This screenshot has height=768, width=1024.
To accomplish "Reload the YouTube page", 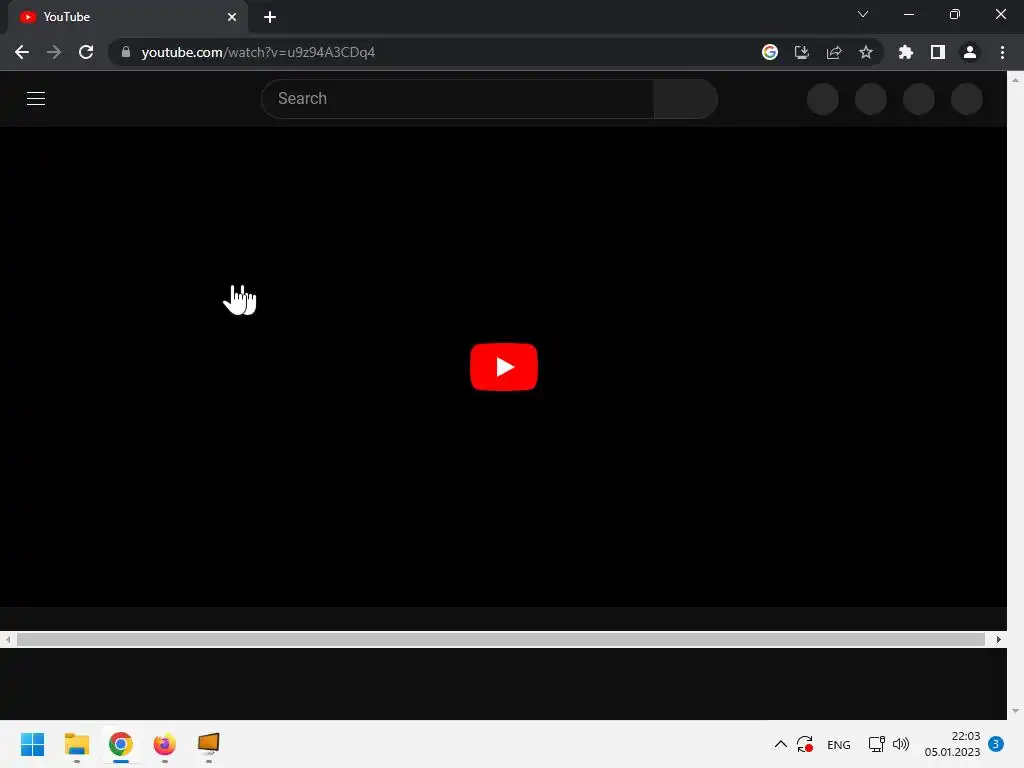I will point(86,52).
